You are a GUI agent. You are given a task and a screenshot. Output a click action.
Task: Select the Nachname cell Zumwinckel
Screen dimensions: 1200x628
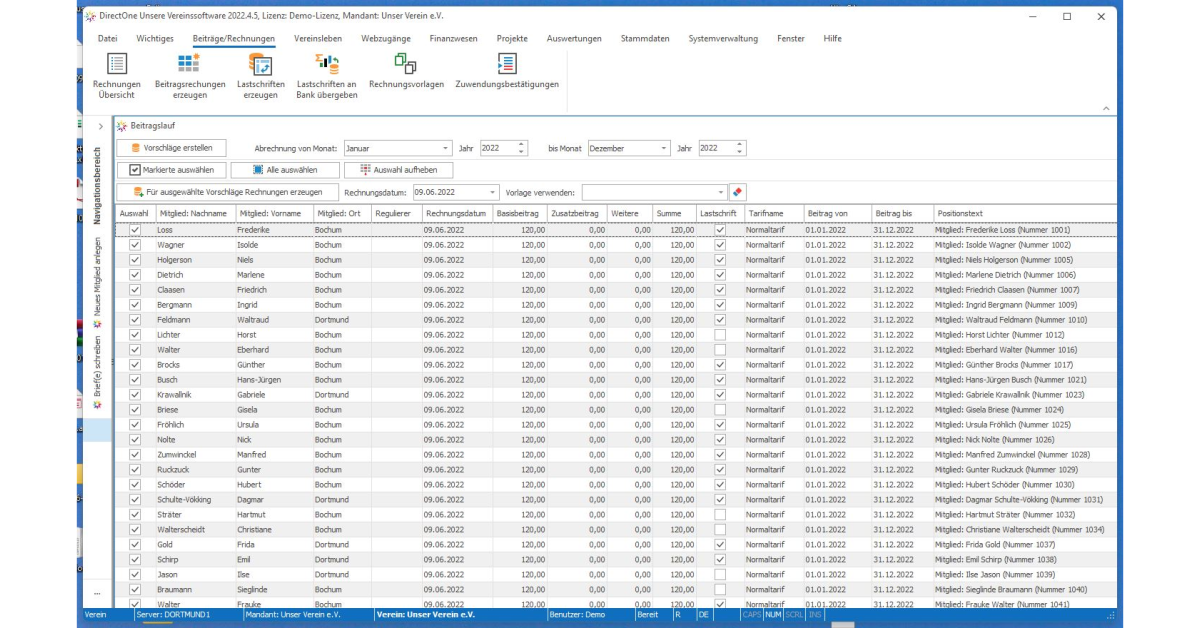click(194, 455)
